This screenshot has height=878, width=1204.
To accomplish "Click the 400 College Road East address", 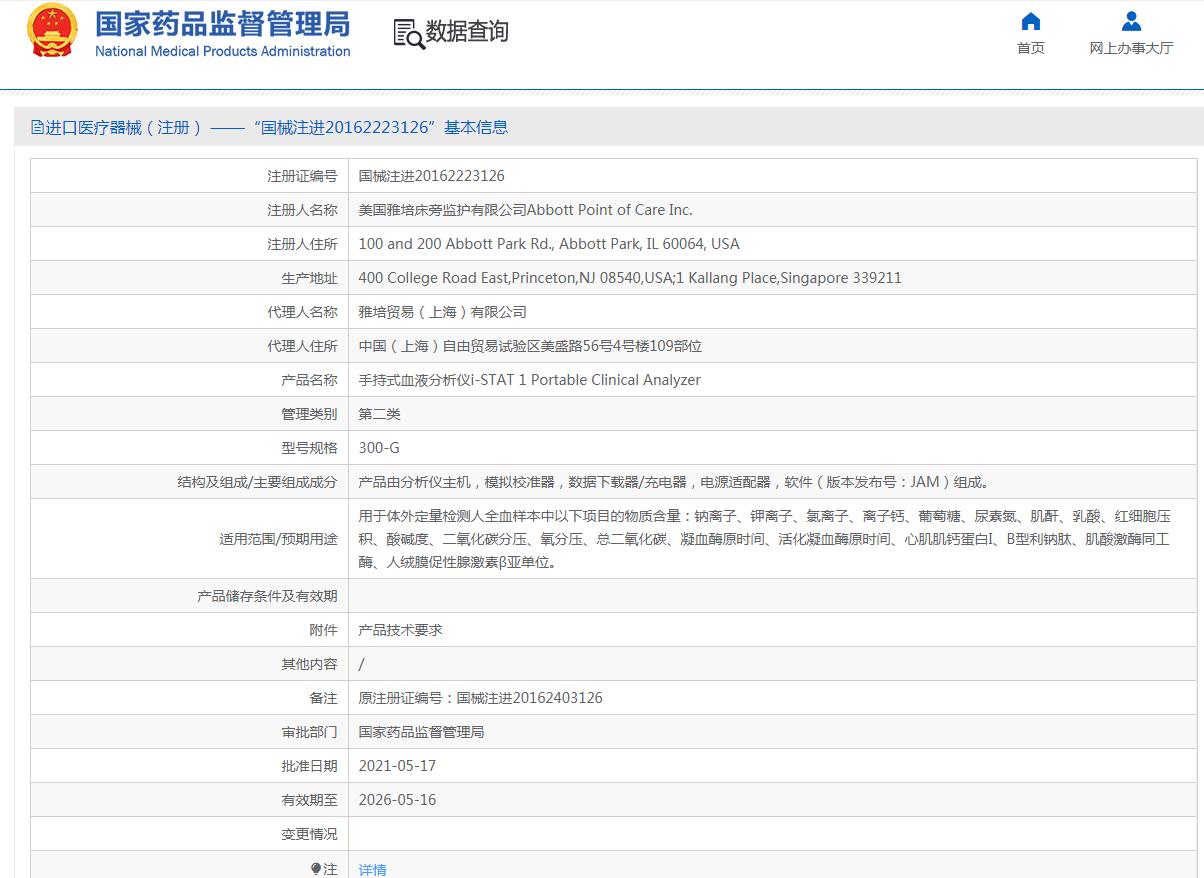I will (630, 278).
